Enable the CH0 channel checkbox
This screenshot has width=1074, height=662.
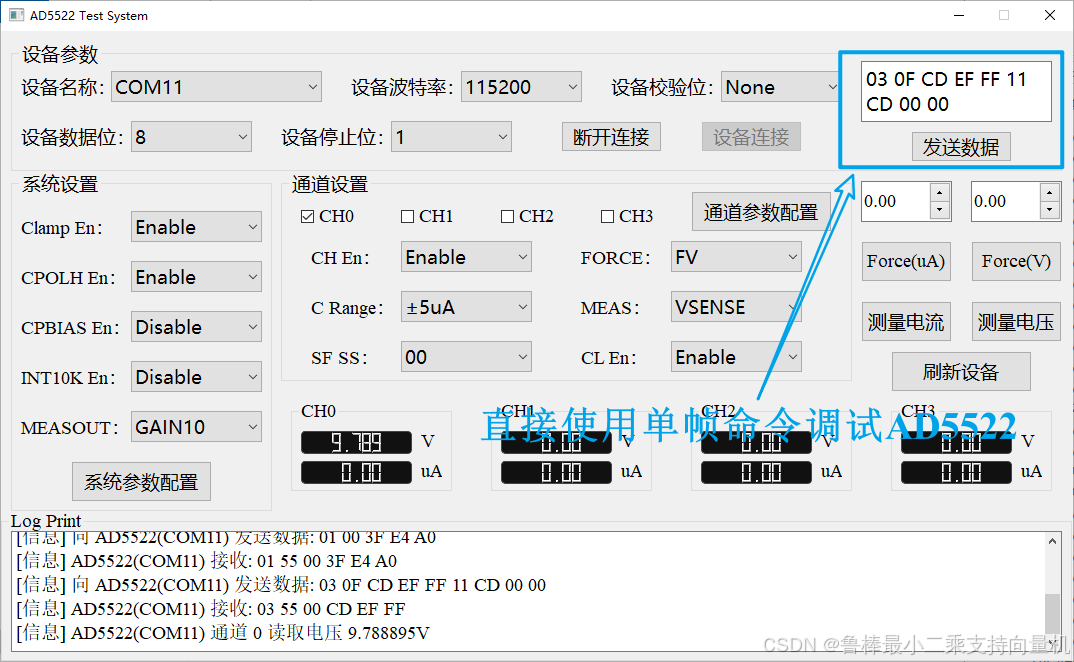click(308, 217)
